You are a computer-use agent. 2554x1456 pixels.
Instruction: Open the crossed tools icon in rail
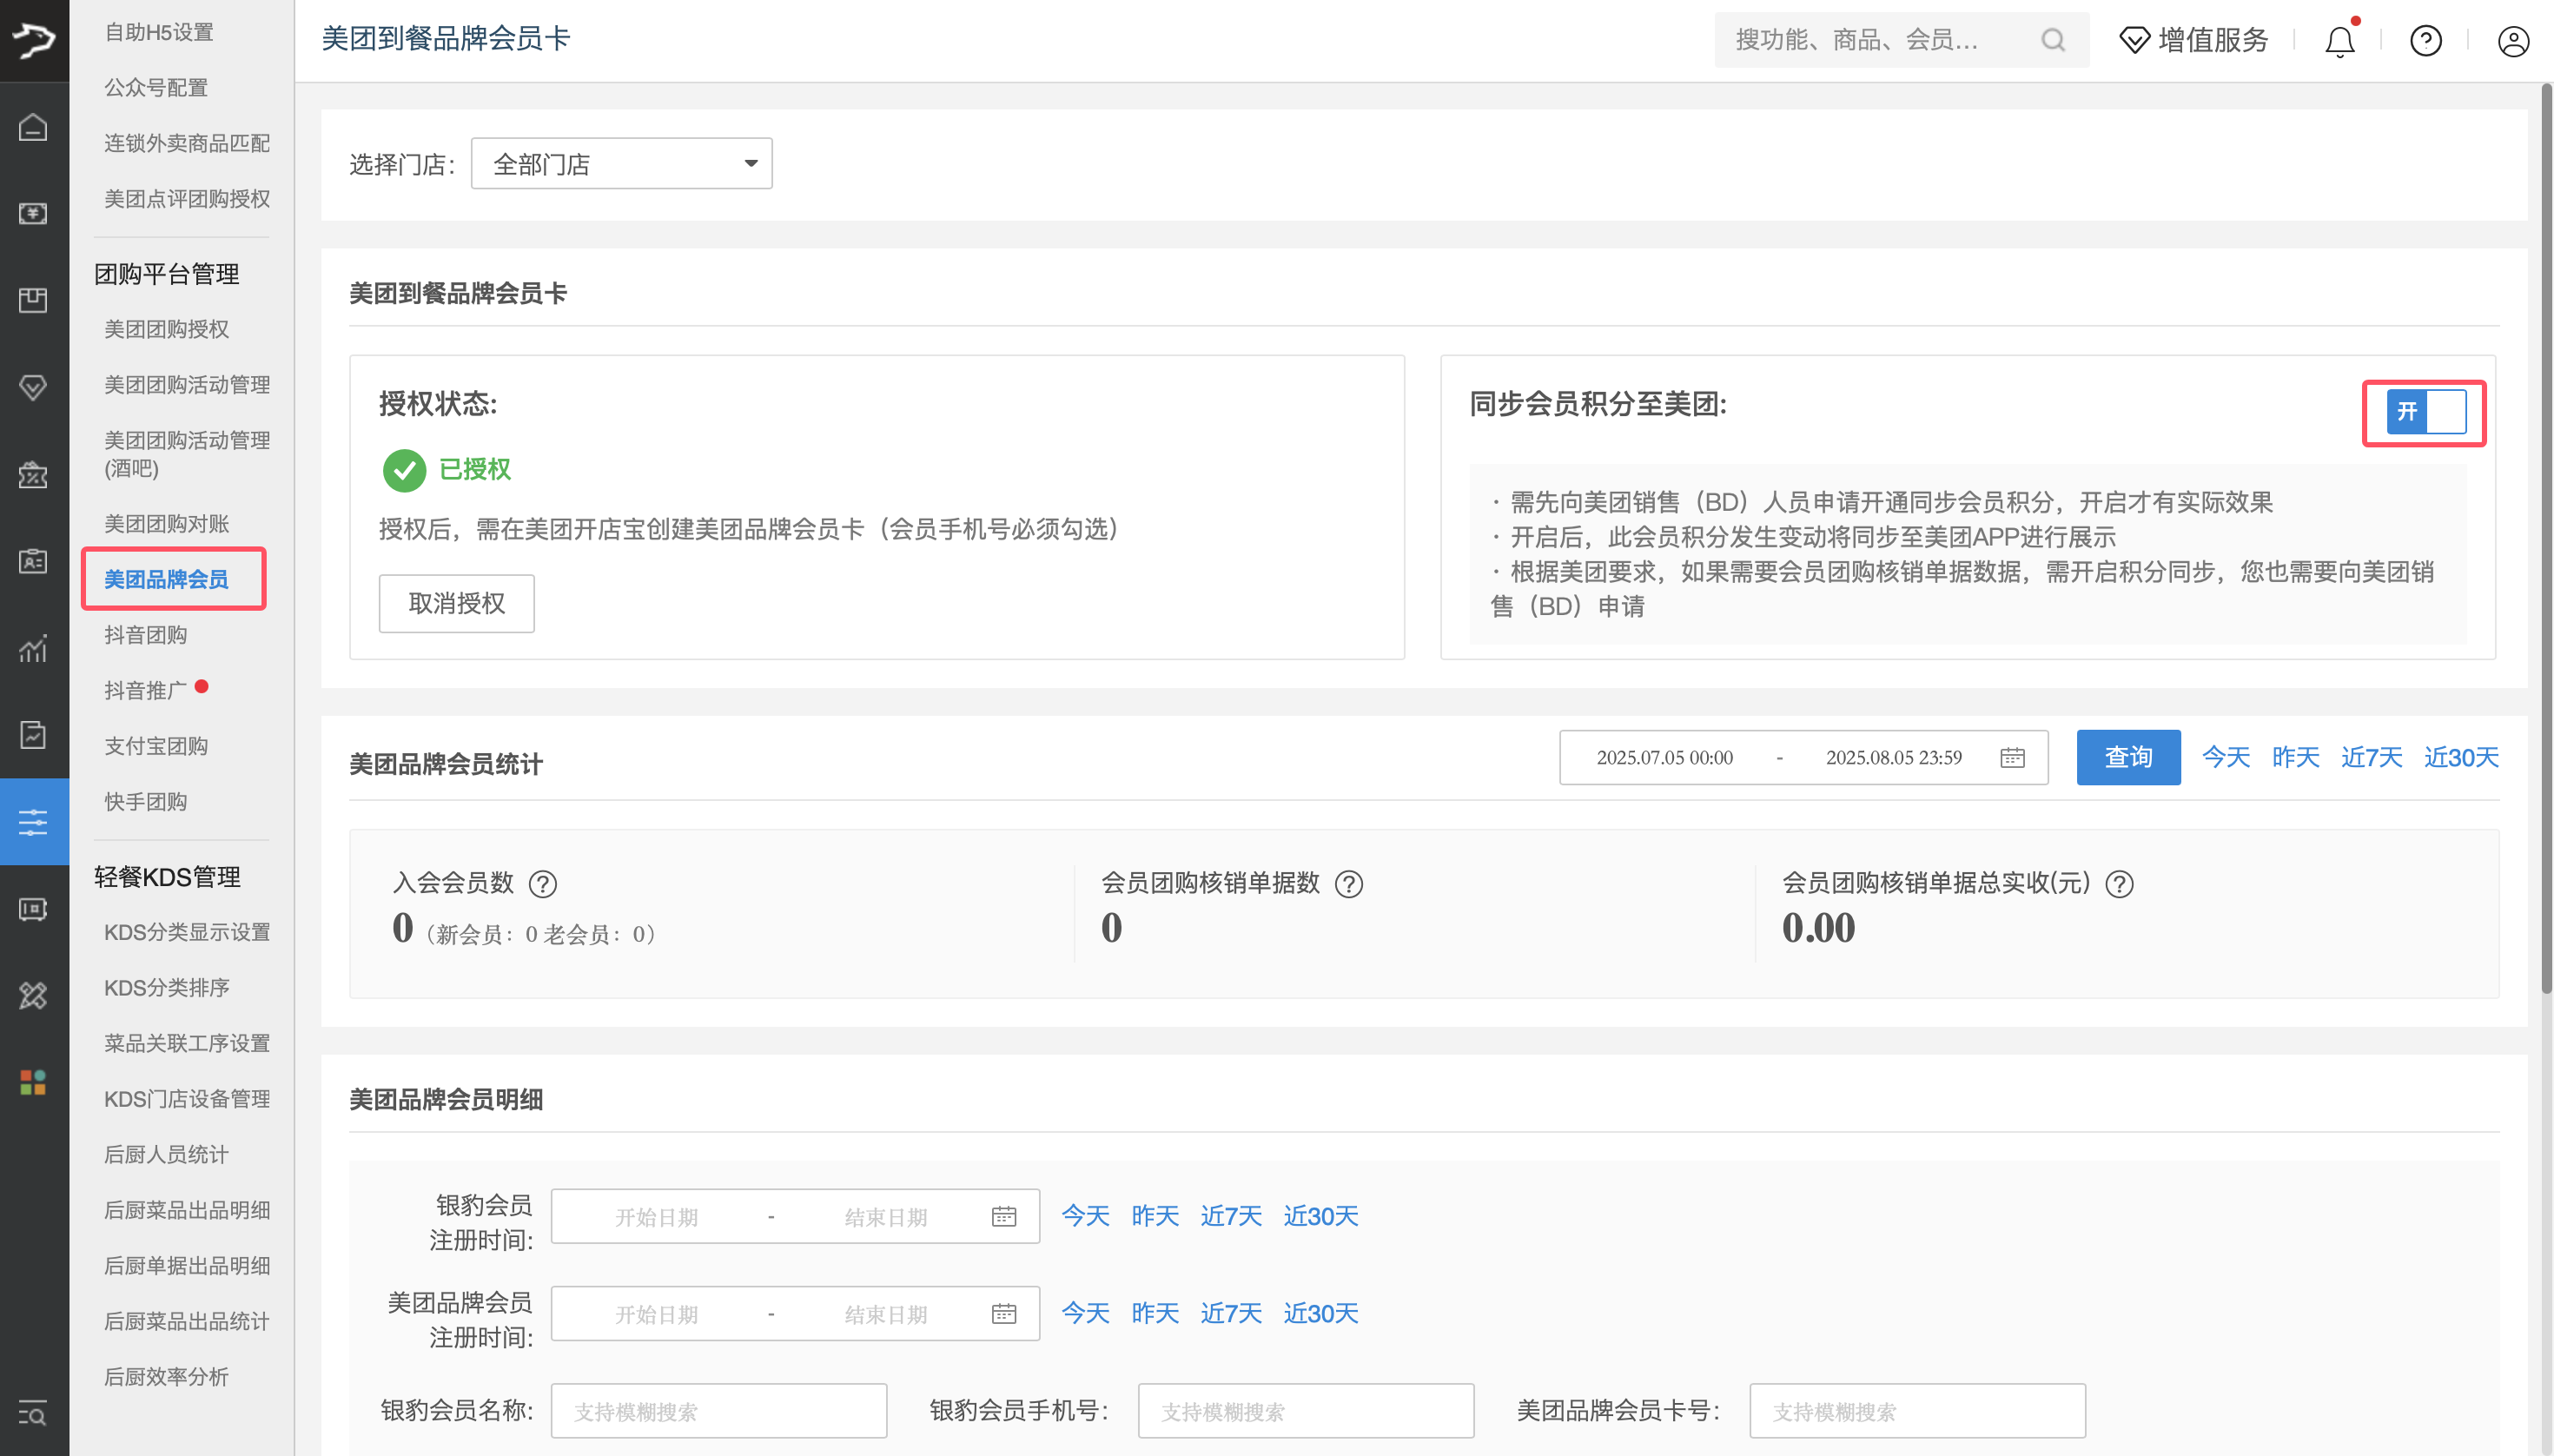tap(33, 996)
